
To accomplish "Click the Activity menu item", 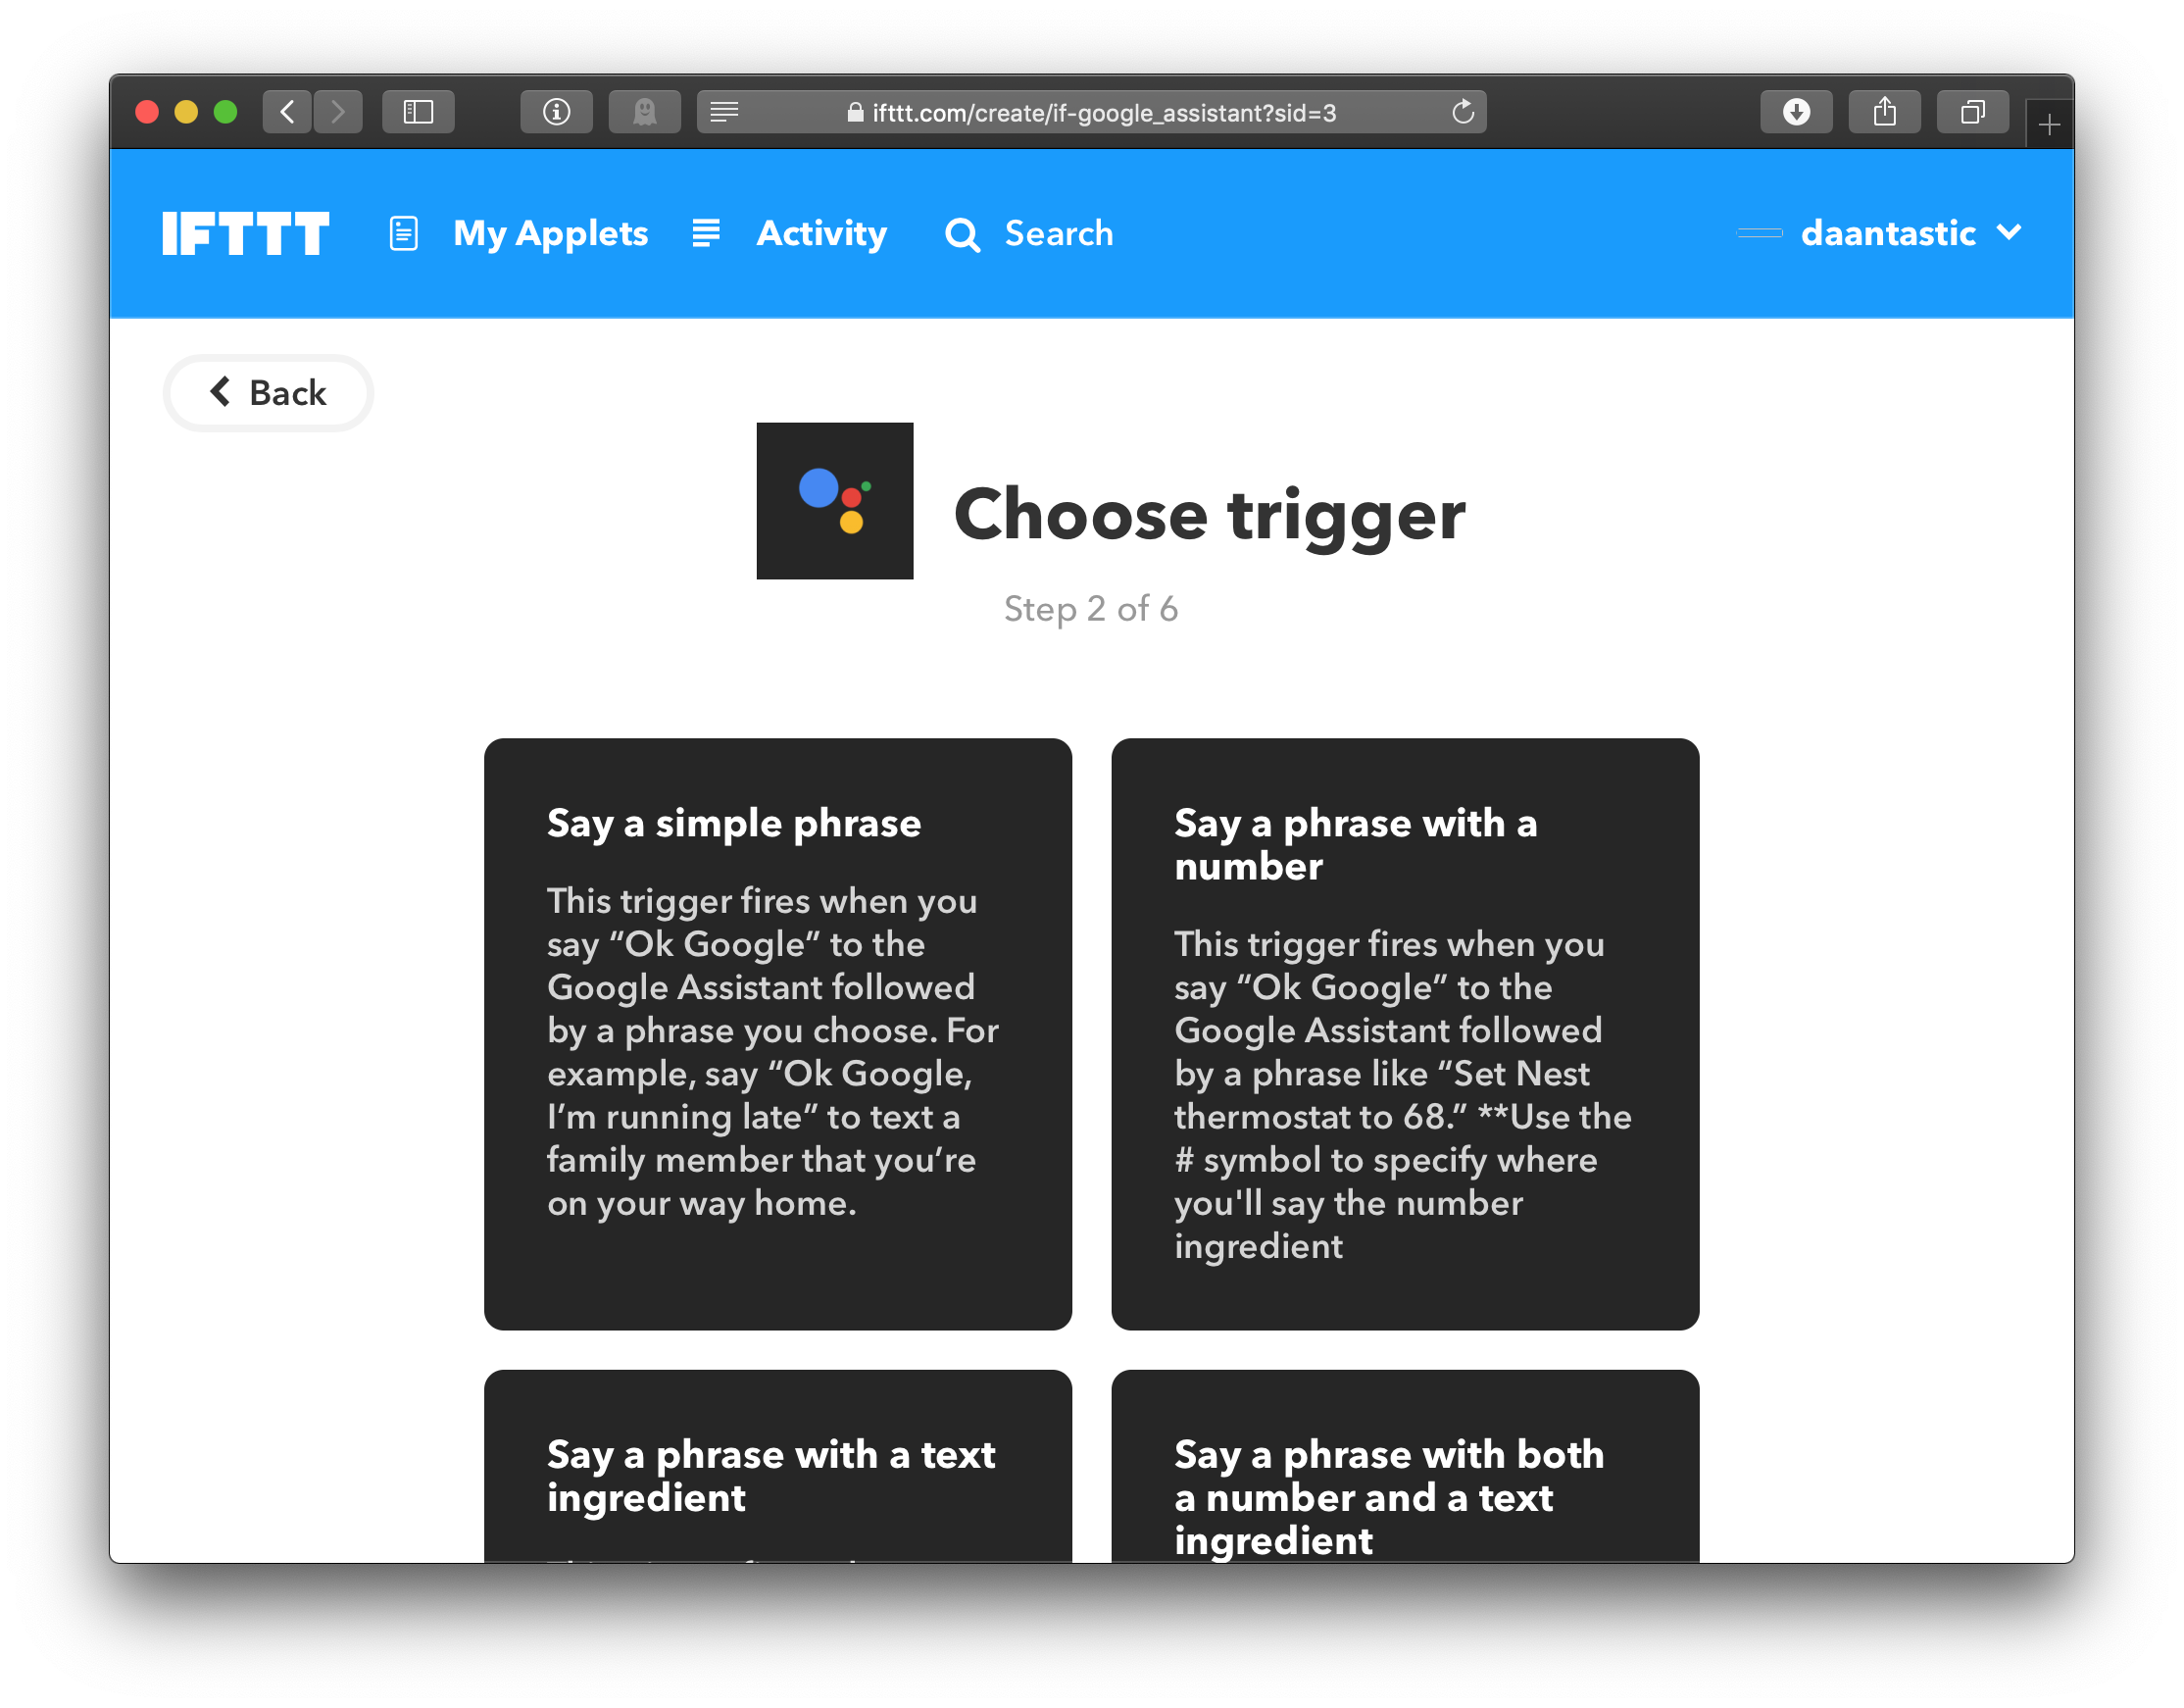I will pyautogui.click(x=820, y=232).
